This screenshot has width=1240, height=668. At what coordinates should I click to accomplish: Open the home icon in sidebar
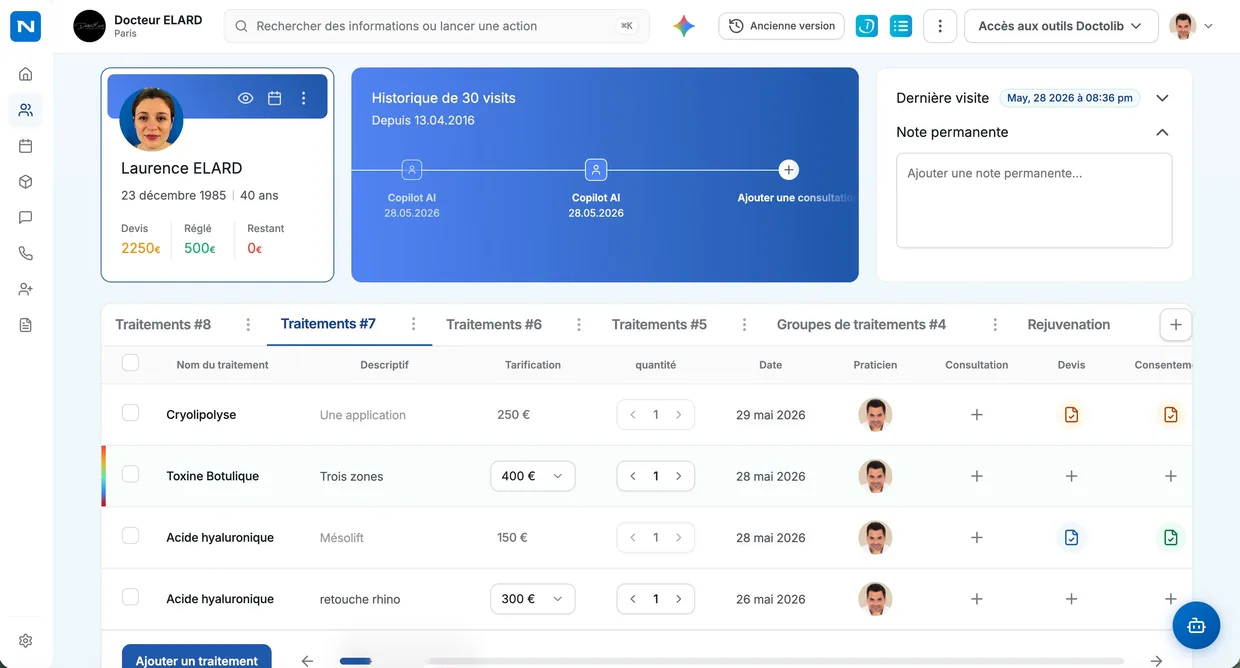(26, 74)
